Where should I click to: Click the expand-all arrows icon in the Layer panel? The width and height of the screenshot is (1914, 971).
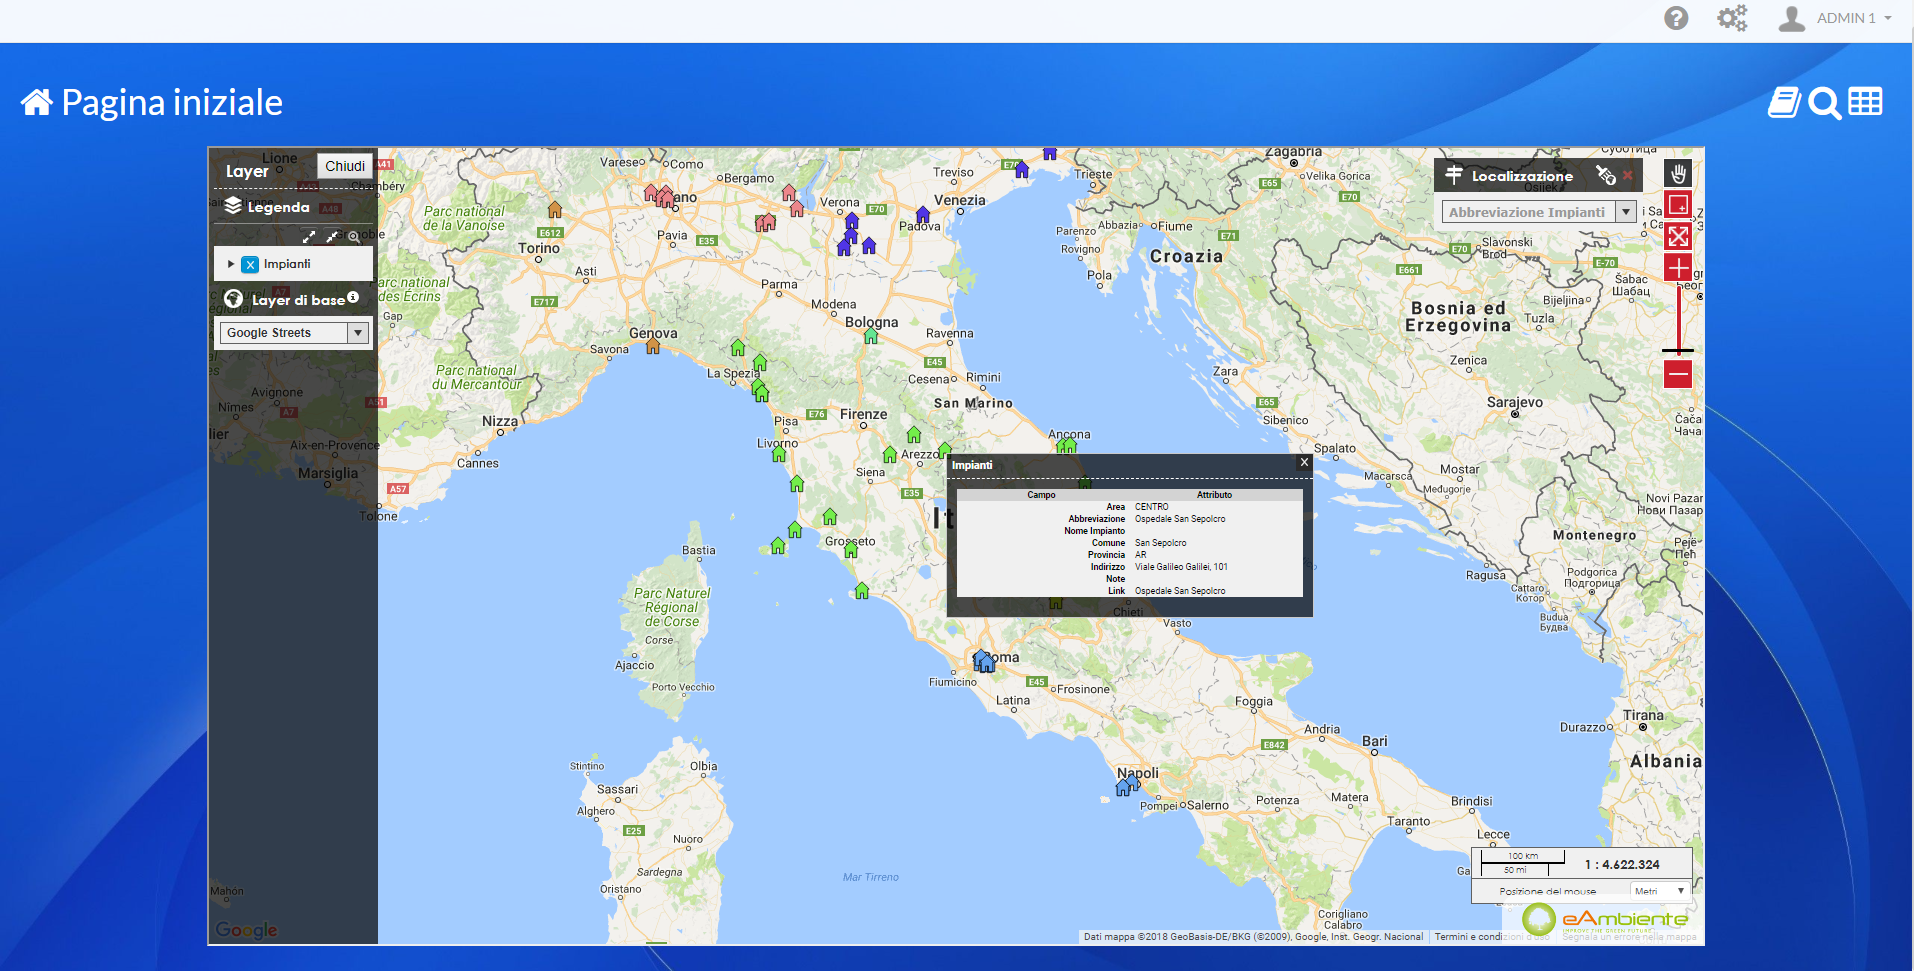[309, 237]
